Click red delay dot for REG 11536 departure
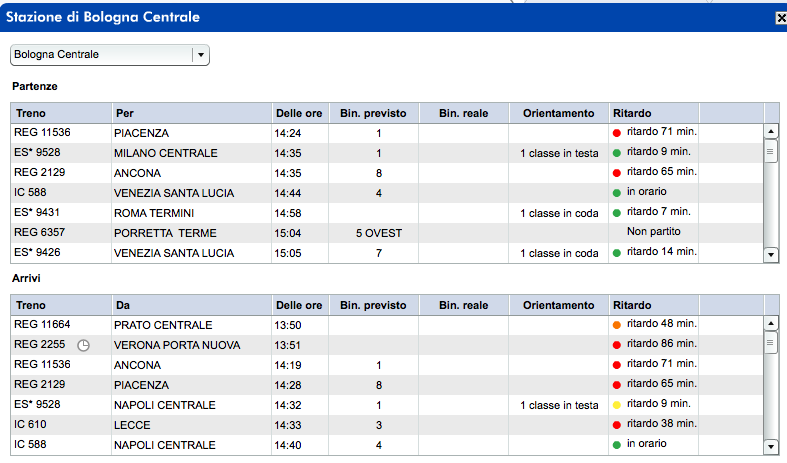 (617, 132)
